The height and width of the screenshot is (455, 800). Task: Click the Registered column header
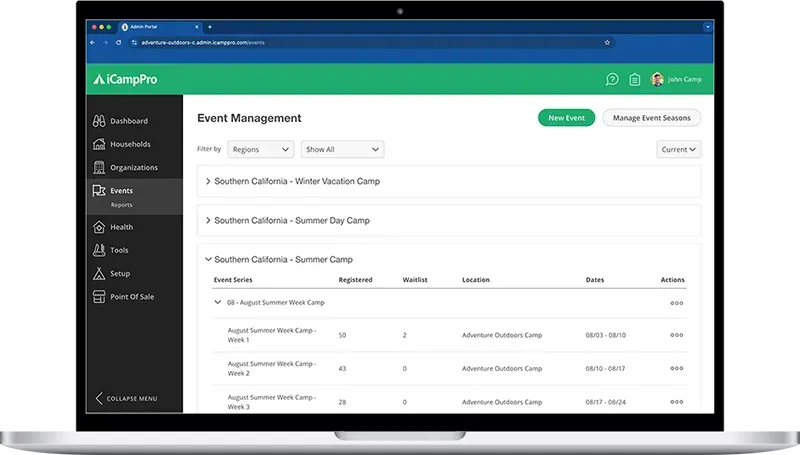tap(355, 280)
